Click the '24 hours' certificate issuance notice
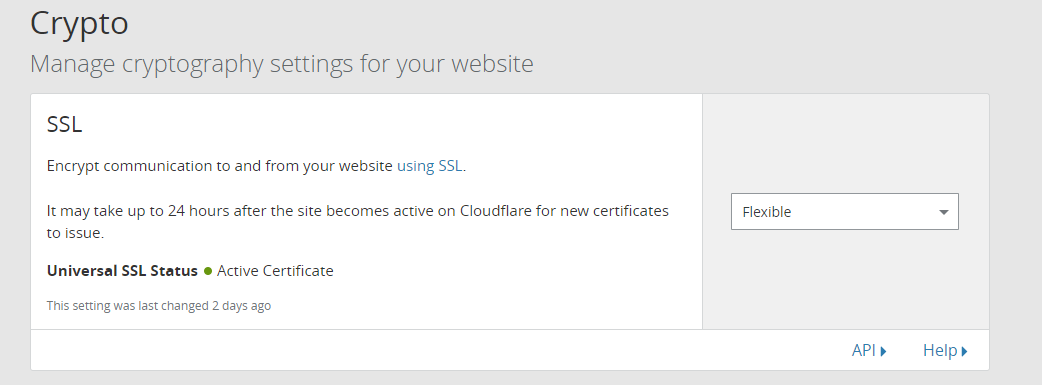 tap(358, 222)
